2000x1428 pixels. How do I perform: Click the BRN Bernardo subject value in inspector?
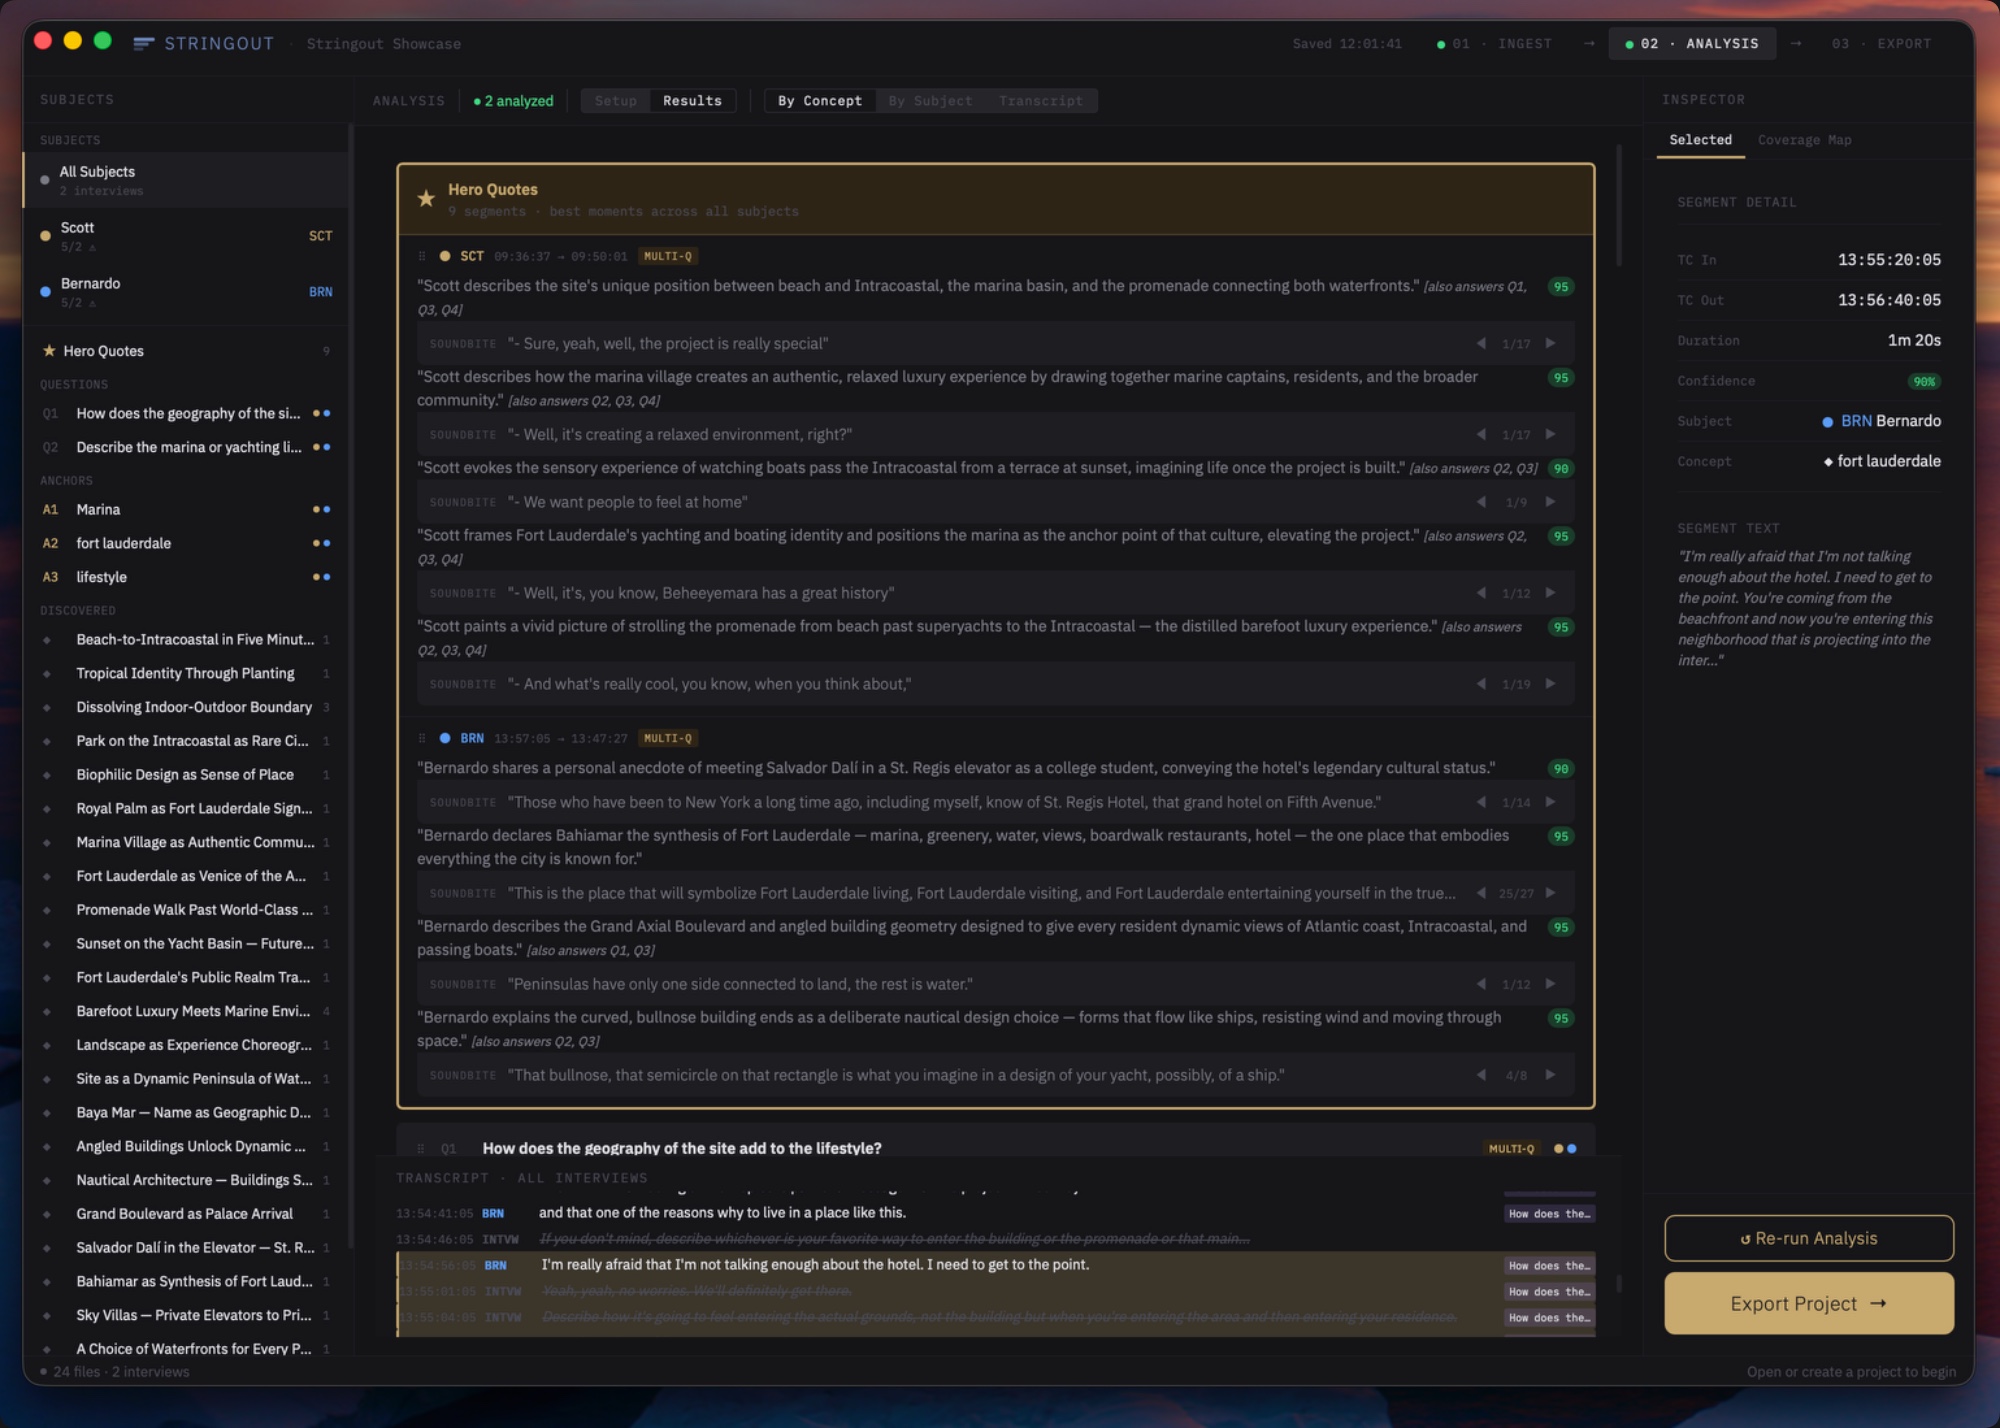click(x=1881, y=421)
